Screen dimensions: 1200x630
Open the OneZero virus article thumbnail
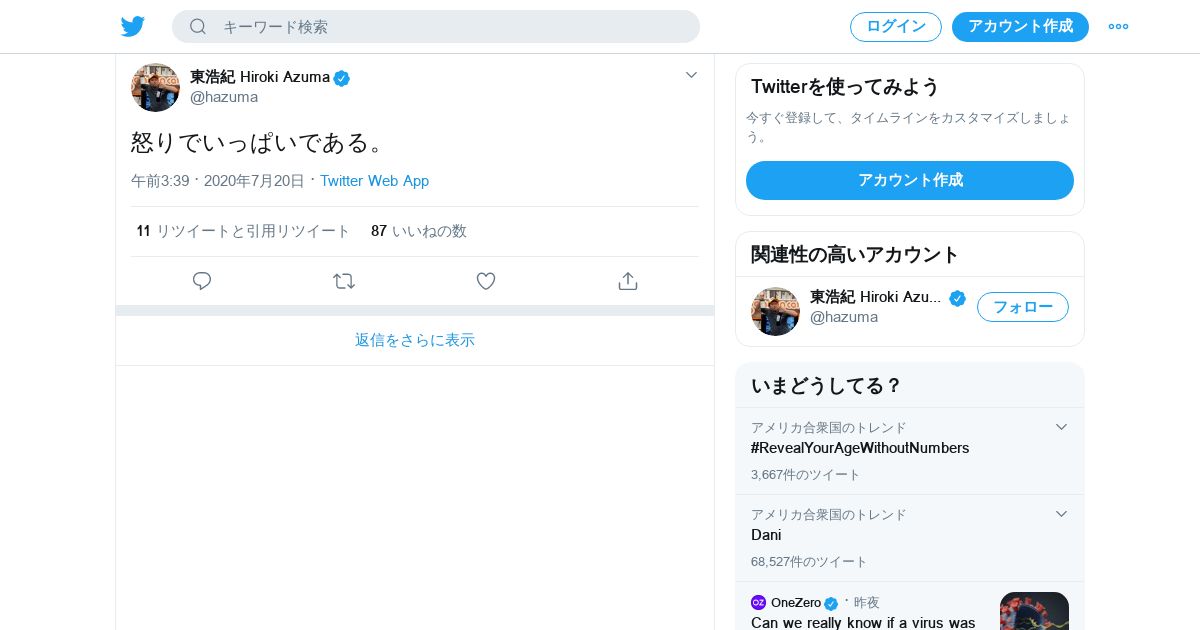[x=1034, y=611]
